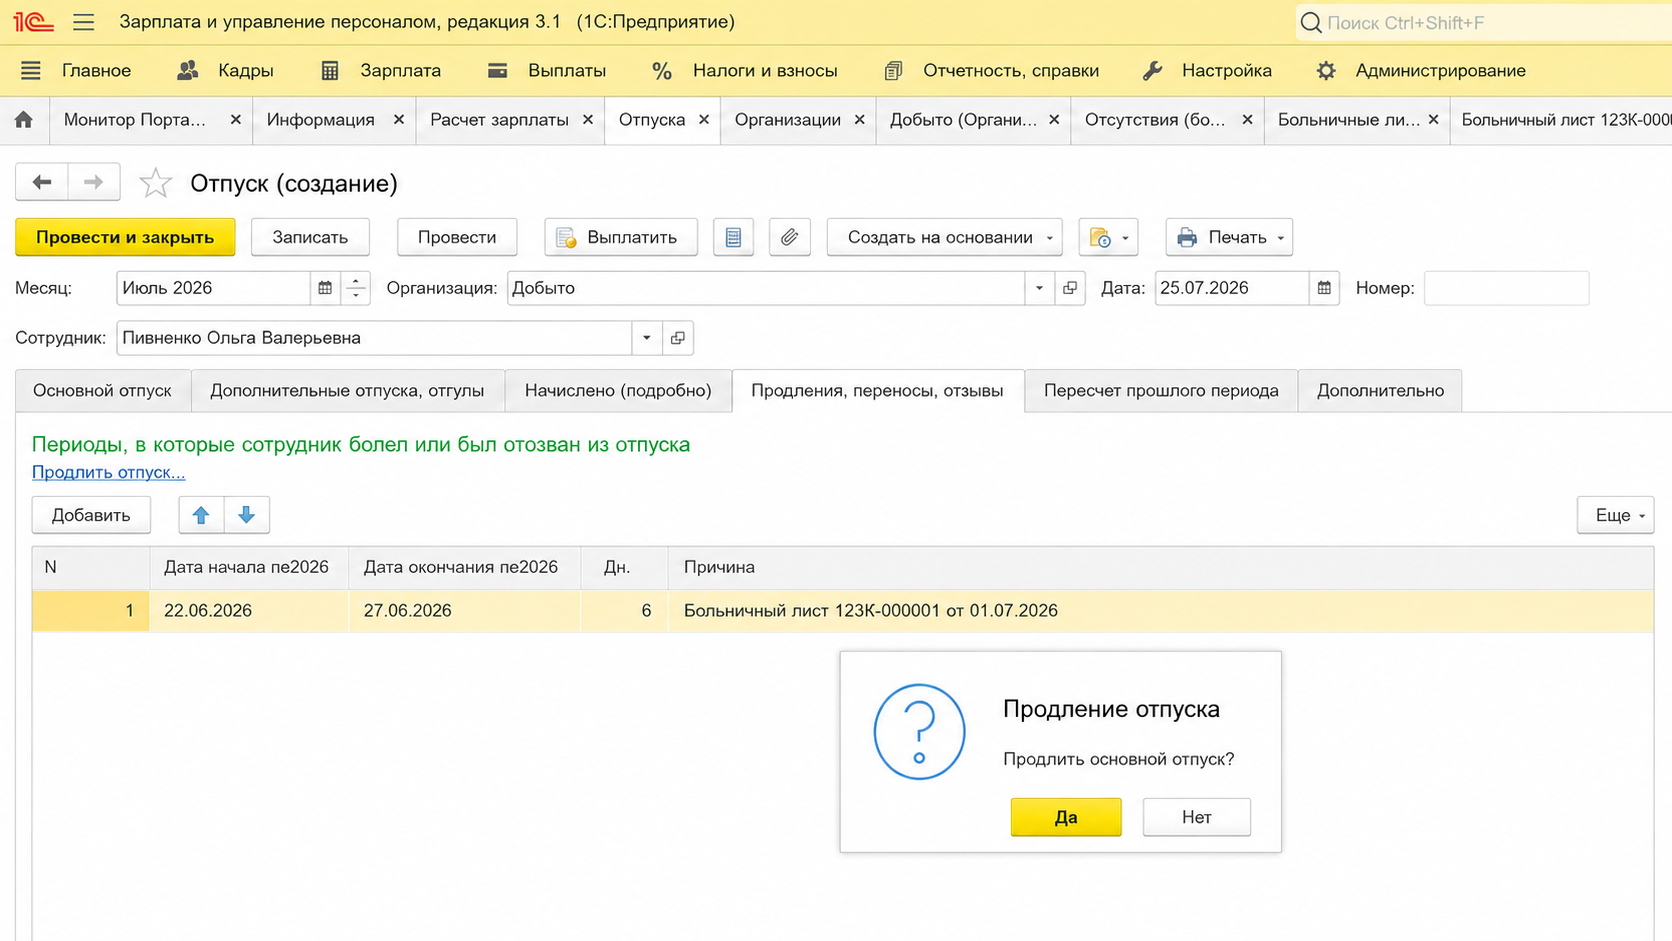Screen dimensions: 1672x941
Task: Close the Отпуска tab
Action: coord(704,120)
